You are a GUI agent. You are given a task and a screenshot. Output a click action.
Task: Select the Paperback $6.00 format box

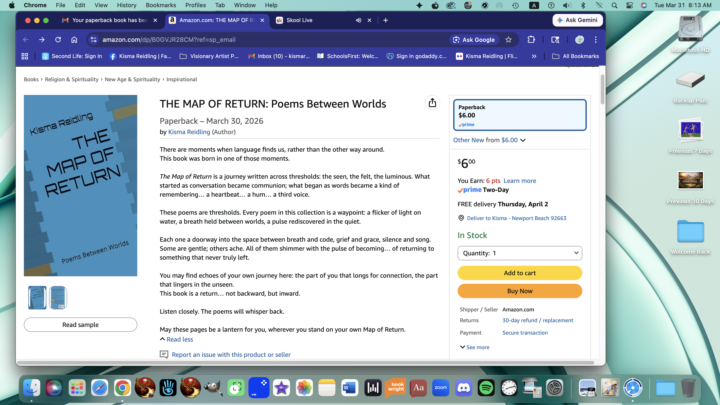[519, 115]
